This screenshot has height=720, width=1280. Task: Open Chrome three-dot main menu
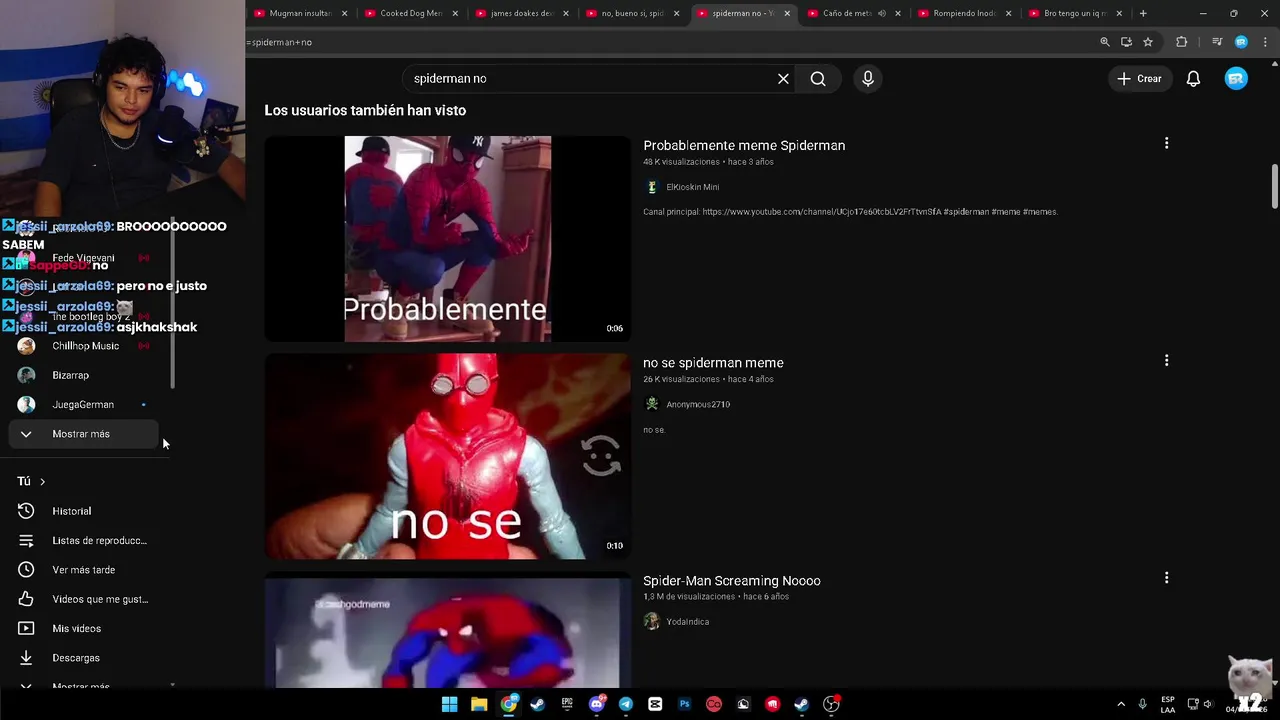pyautogui.click(x=1264, y=42)
